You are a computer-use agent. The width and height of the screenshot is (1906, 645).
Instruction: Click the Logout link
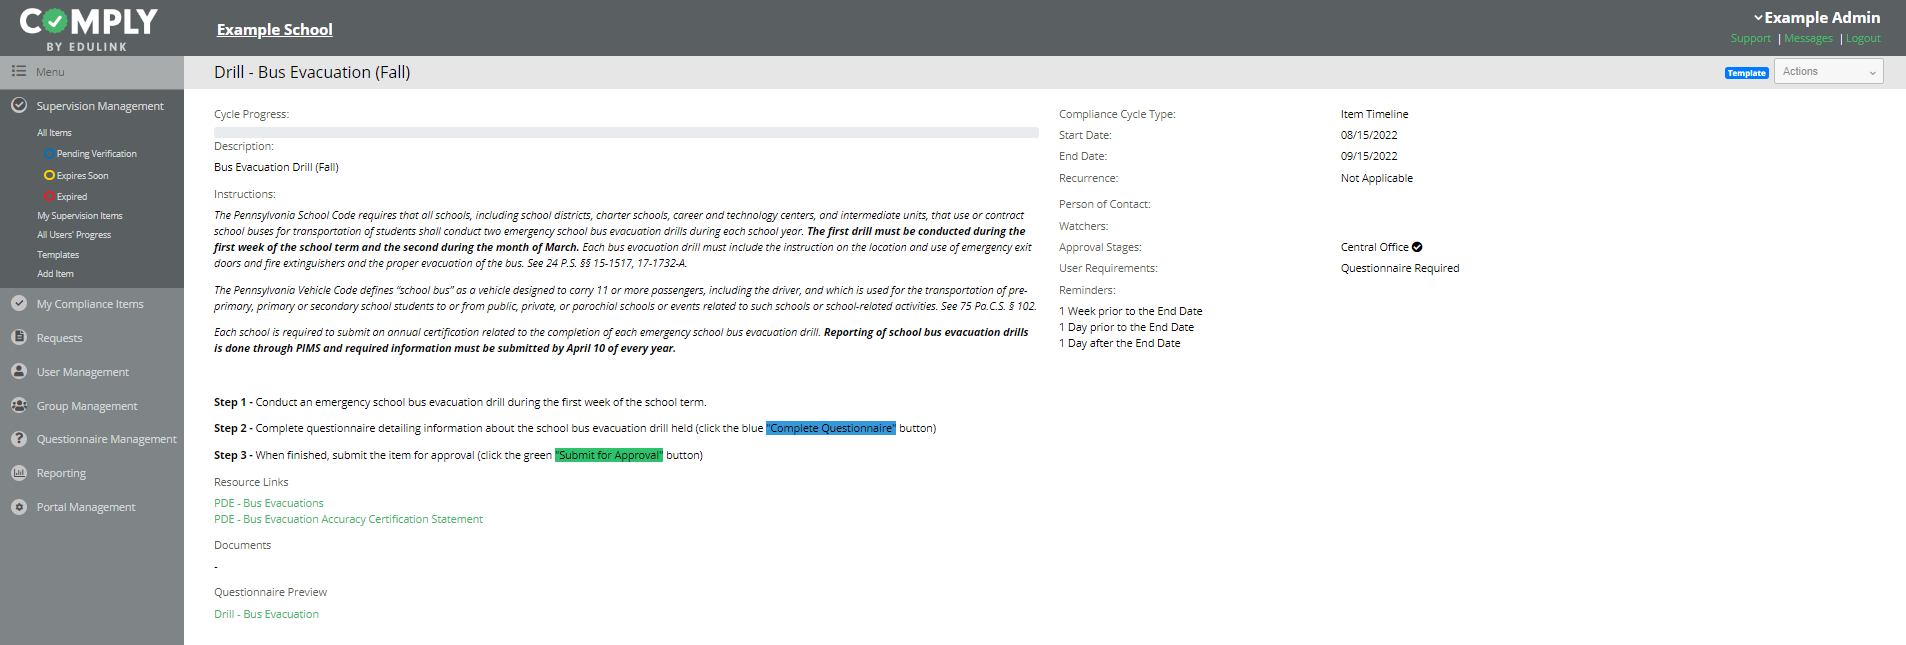pyautogui.click(x=1863, y=38)
